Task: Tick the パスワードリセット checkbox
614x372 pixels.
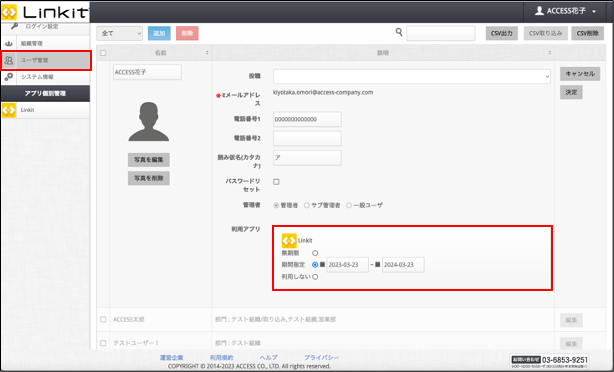Action: pyautogui.click(x=276, y=182)
